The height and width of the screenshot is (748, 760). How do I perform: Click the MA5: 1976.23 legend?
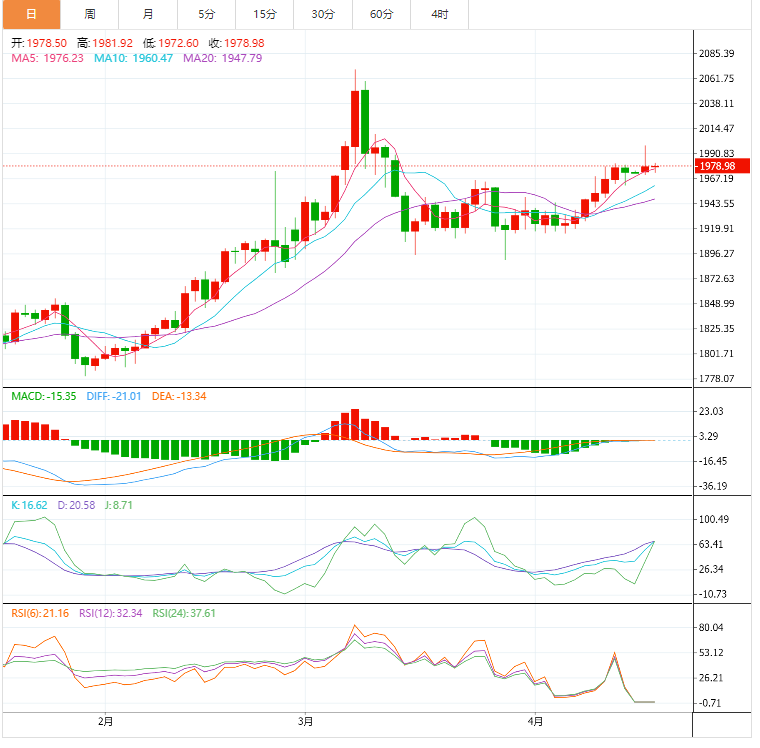tap(48, 58)
